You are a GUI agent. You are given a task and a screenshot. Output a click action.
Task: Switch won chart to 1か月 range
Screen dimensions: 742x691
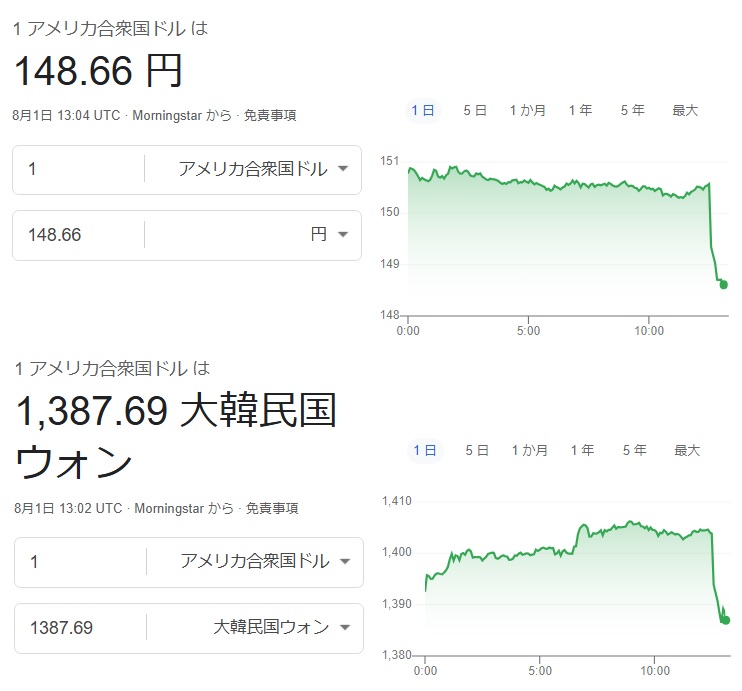pyautogui.click(x=530, y=451)
